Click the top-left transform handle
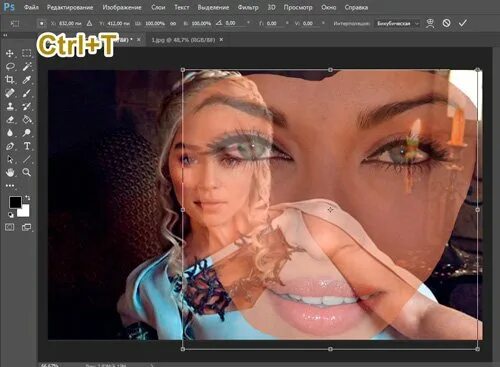The height and width of the screenshot is (367, 500). [183, 70]
